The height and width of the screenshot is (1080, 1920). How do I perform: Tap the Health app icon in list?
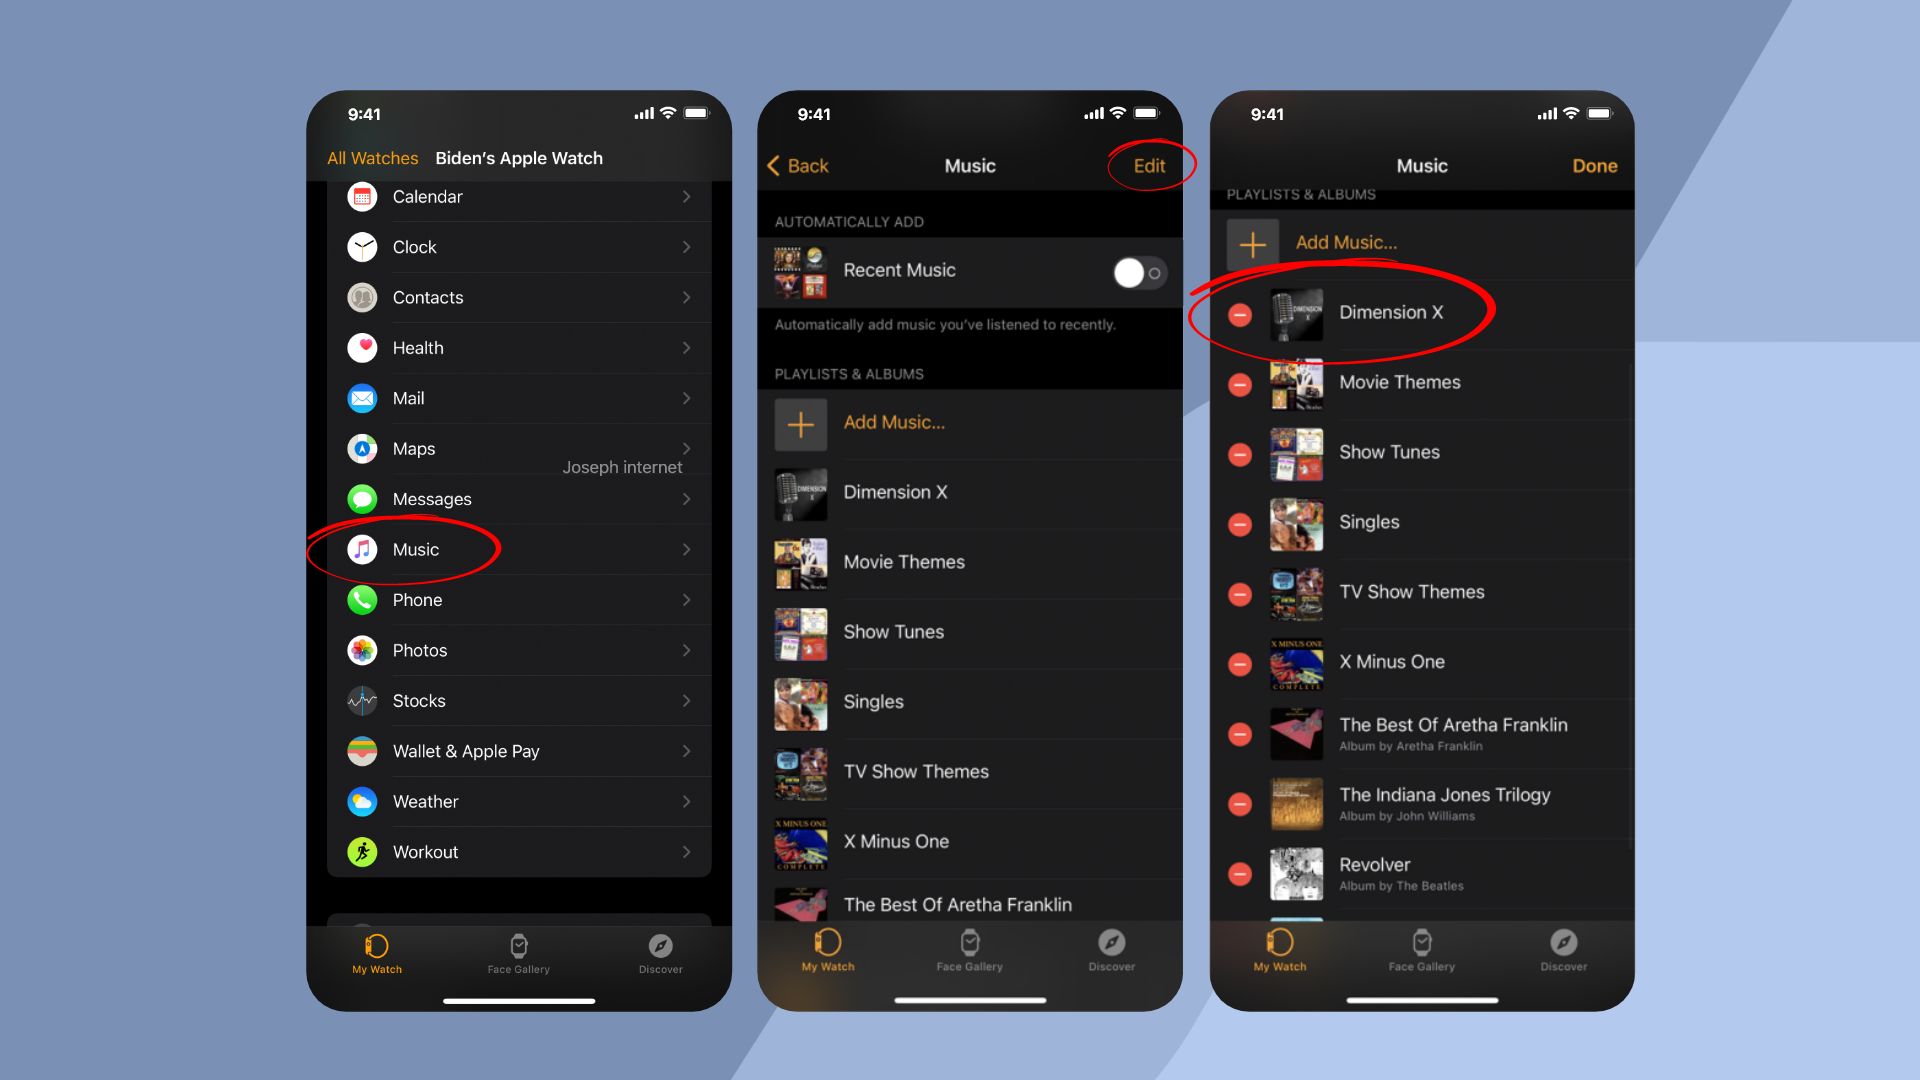(364, 347)
